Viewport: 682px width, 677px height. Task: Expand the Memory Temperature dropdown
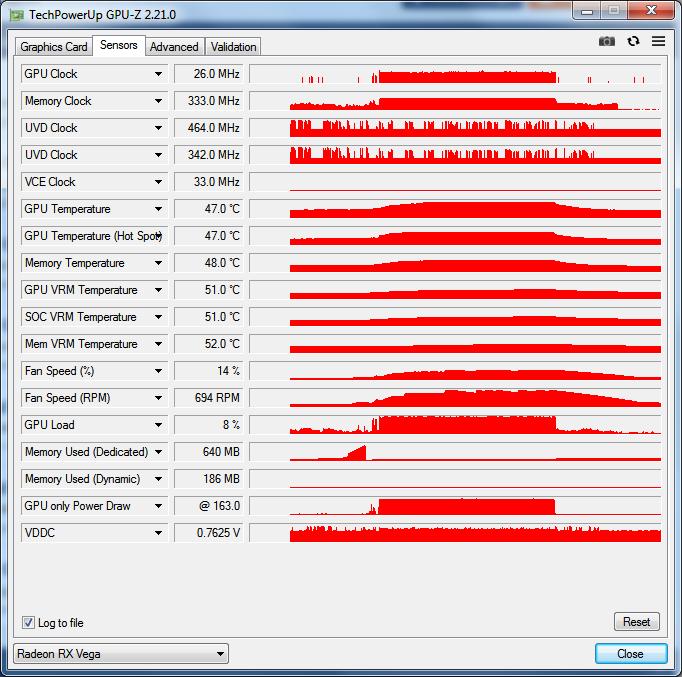(158, 263)
